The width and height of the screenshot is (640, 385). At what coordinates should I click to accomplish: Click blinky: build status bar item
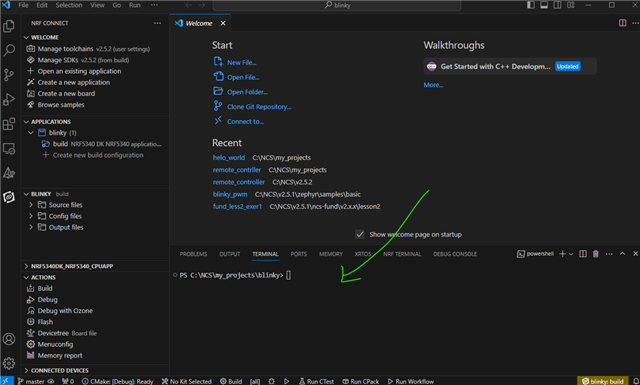pyautogui.click(x=602, y=381)
